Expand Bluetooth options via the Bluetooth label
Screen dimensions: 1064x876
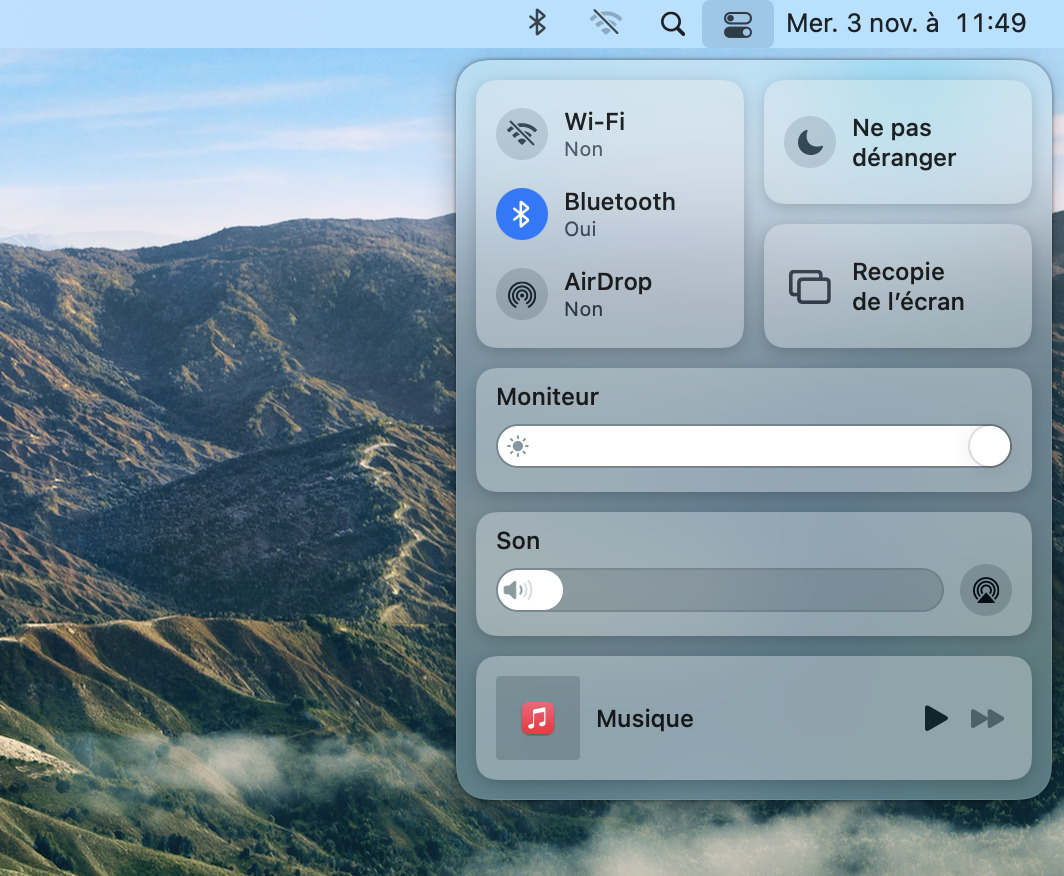620,202
